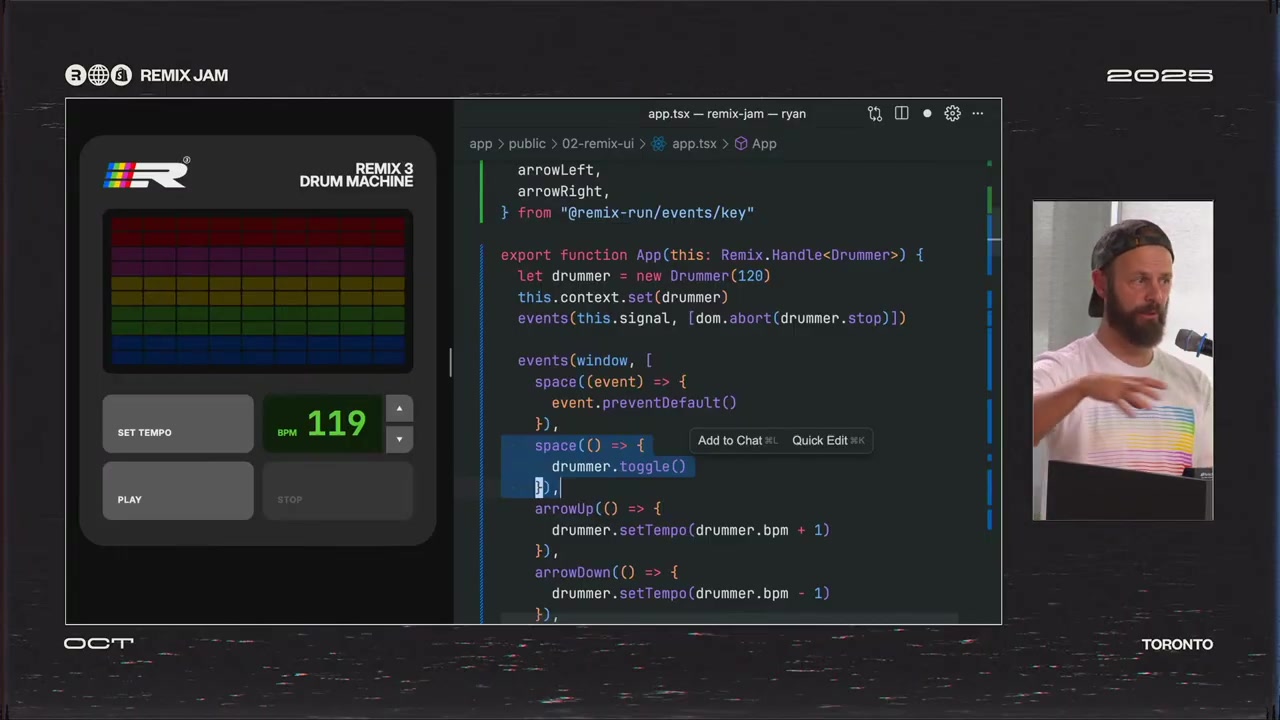Click the arrowUp handler line

pos(598,509)
